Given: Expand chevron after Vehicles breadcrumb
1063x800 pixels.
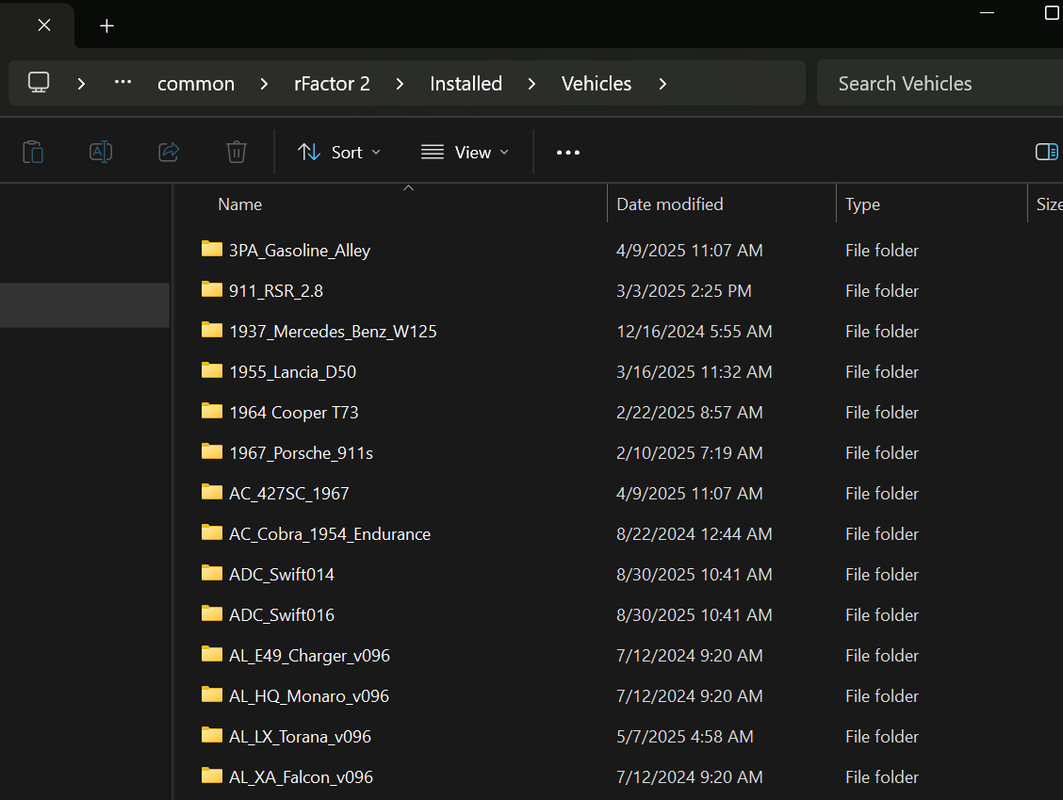Looking at the screenshot, I should pyautogui.click(x=662, y=84).
